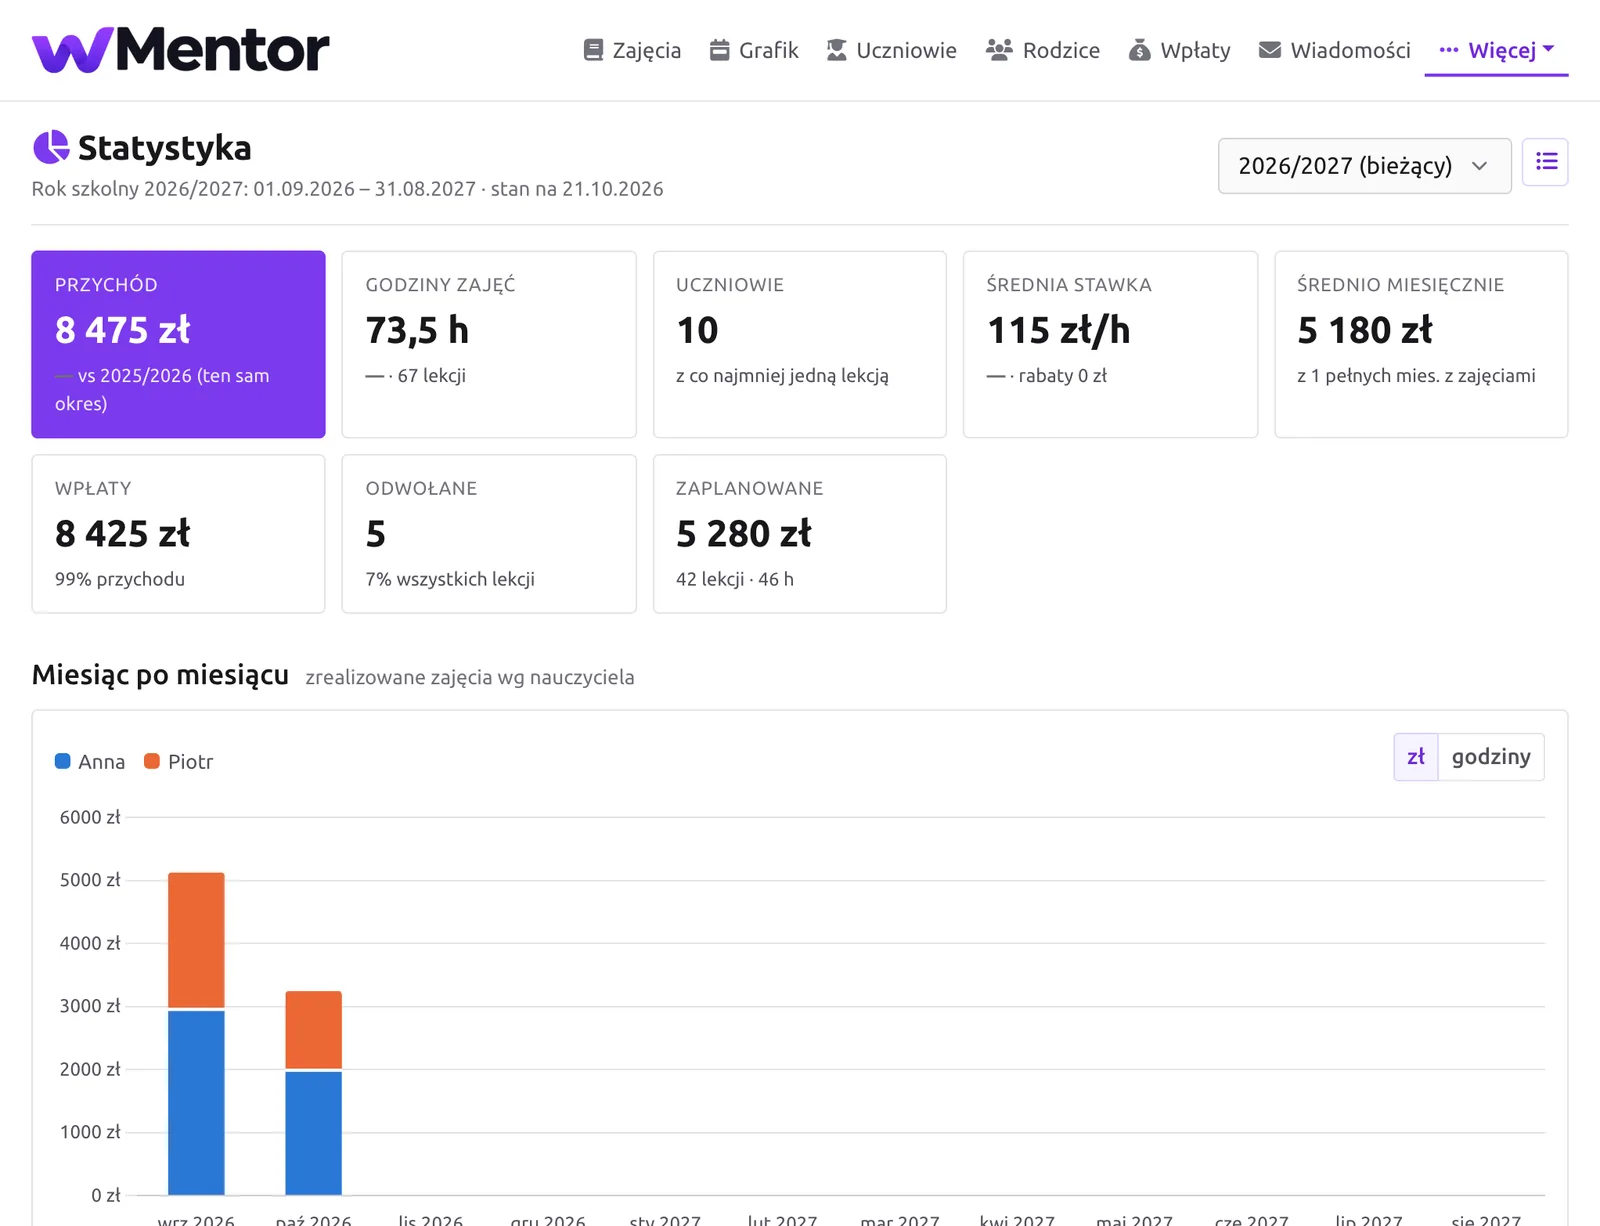The width and height of the screenshot is (1600, 1226).
Task: Click Anna's blue bar for October 2026
Action: (x=313, y=1133)
